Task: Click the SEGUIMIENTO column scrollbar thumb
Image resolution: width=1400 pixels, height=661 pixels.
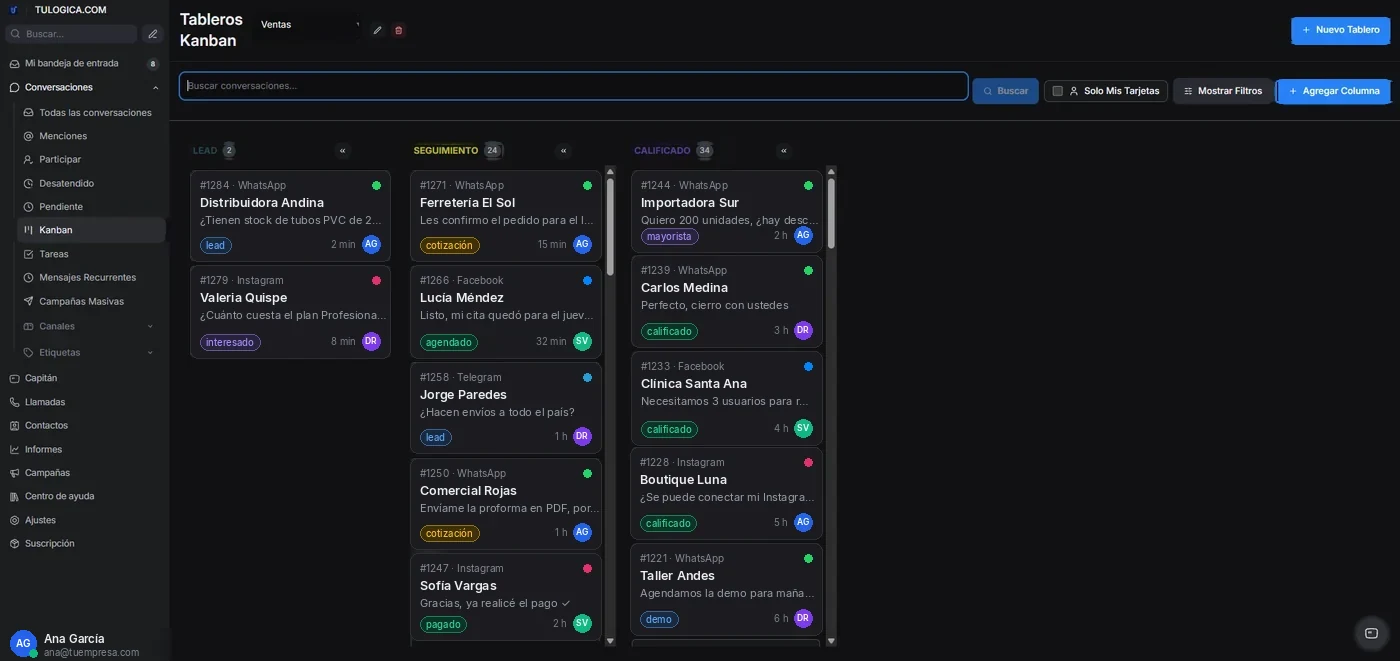Action: tap(610, 227)
